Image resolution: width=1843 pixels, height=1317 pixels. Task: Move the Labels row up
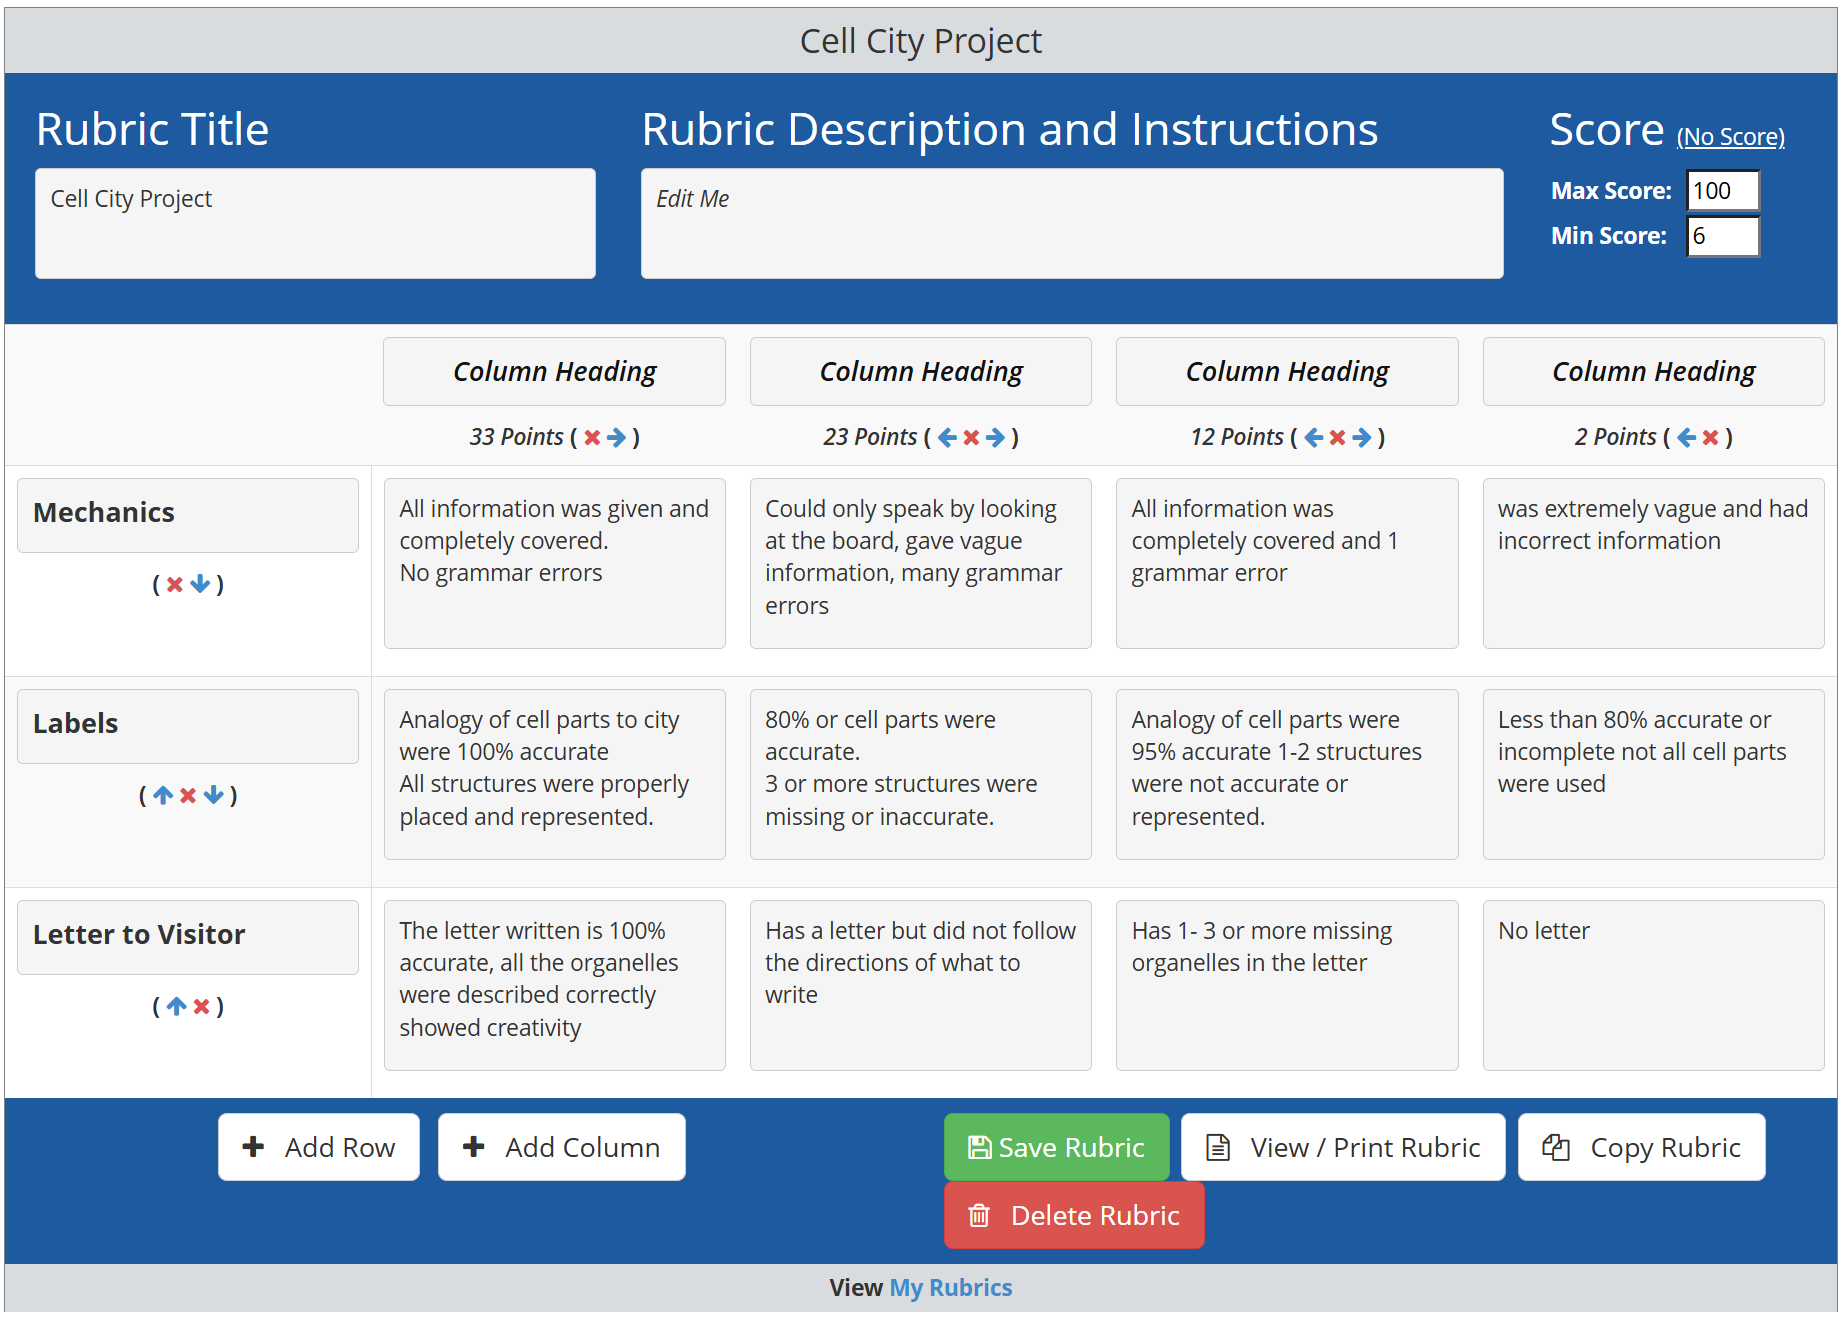163,795
